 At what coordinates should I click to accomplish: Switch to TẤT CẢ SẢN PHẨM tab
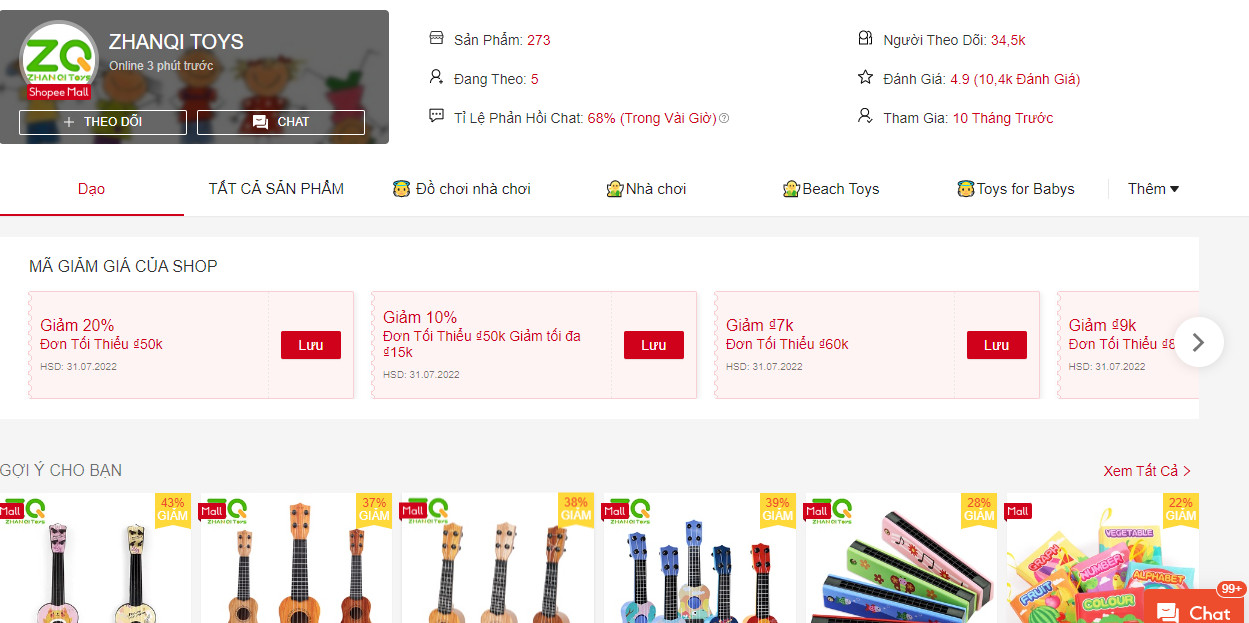pyautogui.click(x=276, y=189)
